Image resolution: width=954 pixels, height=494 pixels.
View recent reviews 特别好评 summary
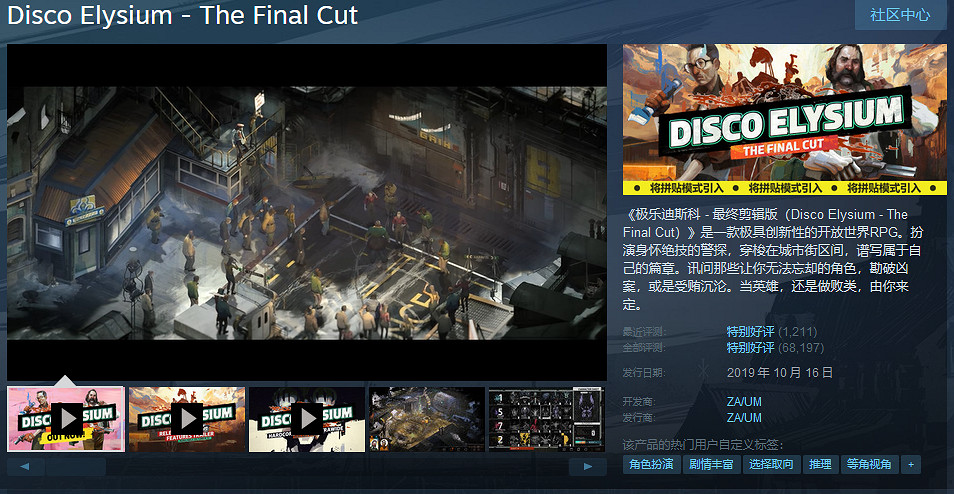tap(750, 331)
